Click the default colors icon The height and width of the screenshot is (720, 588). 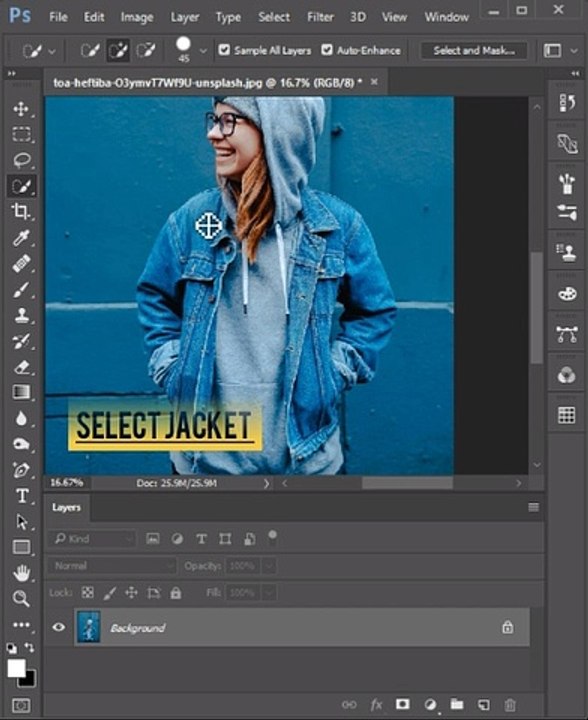click(x=11, y=648)
